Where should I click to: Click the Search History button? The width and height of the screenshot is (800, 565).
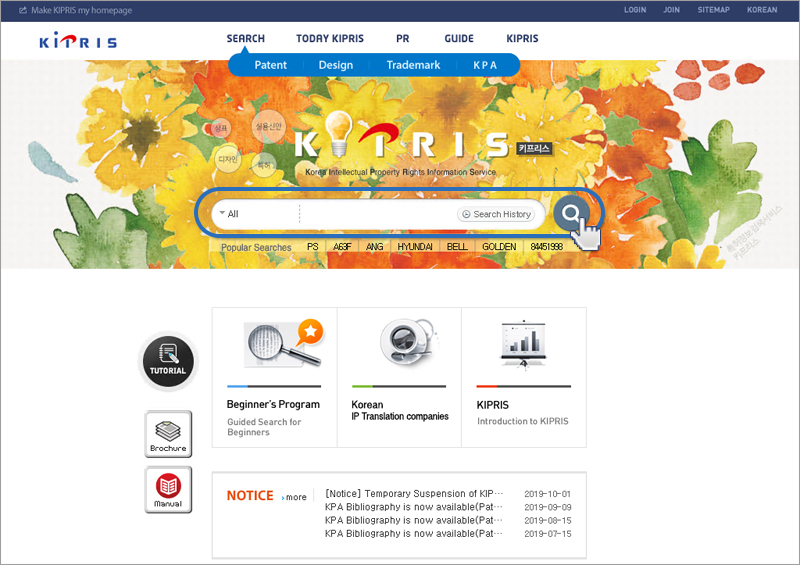click(x=496, y=214)
